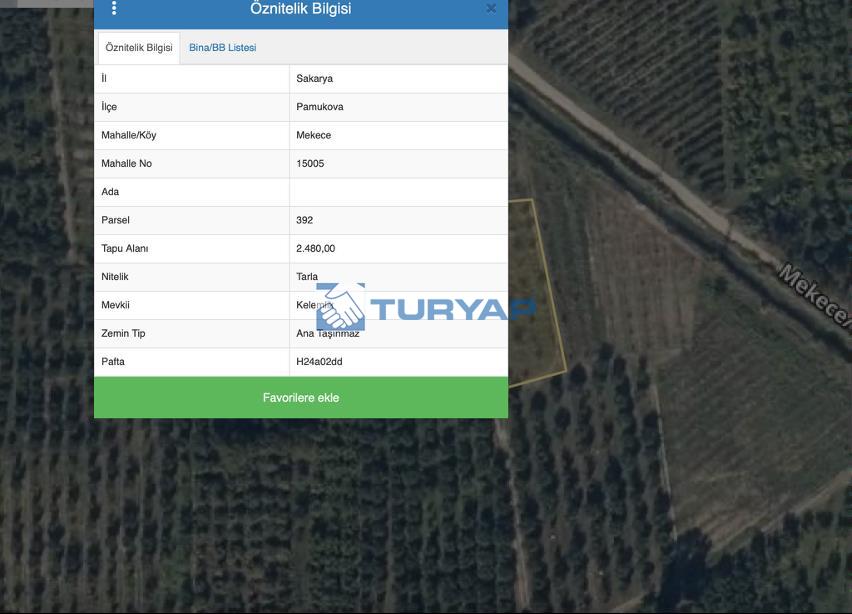This screenshot has height=614, width=852.
Task: Select the Tarla value in Nitelik row
Action: [x=306, y=277]
